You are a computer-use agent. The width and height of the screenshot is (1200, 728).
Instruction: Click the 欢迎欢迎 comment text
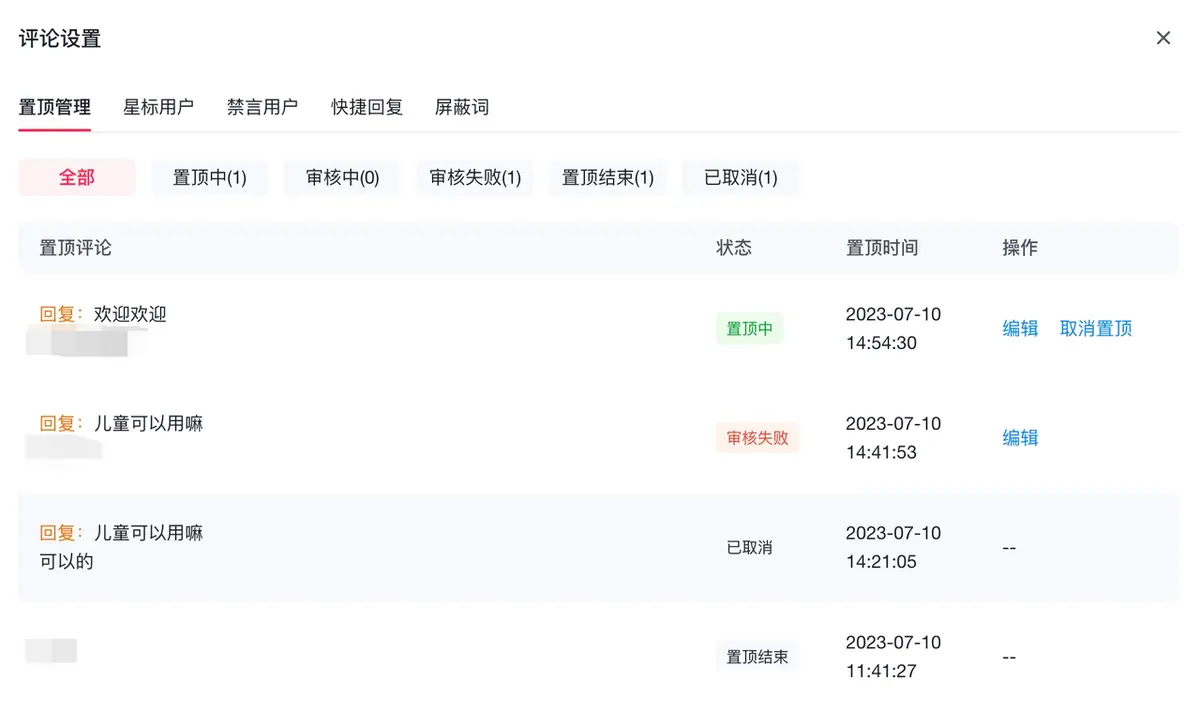[x=130, y=314]
